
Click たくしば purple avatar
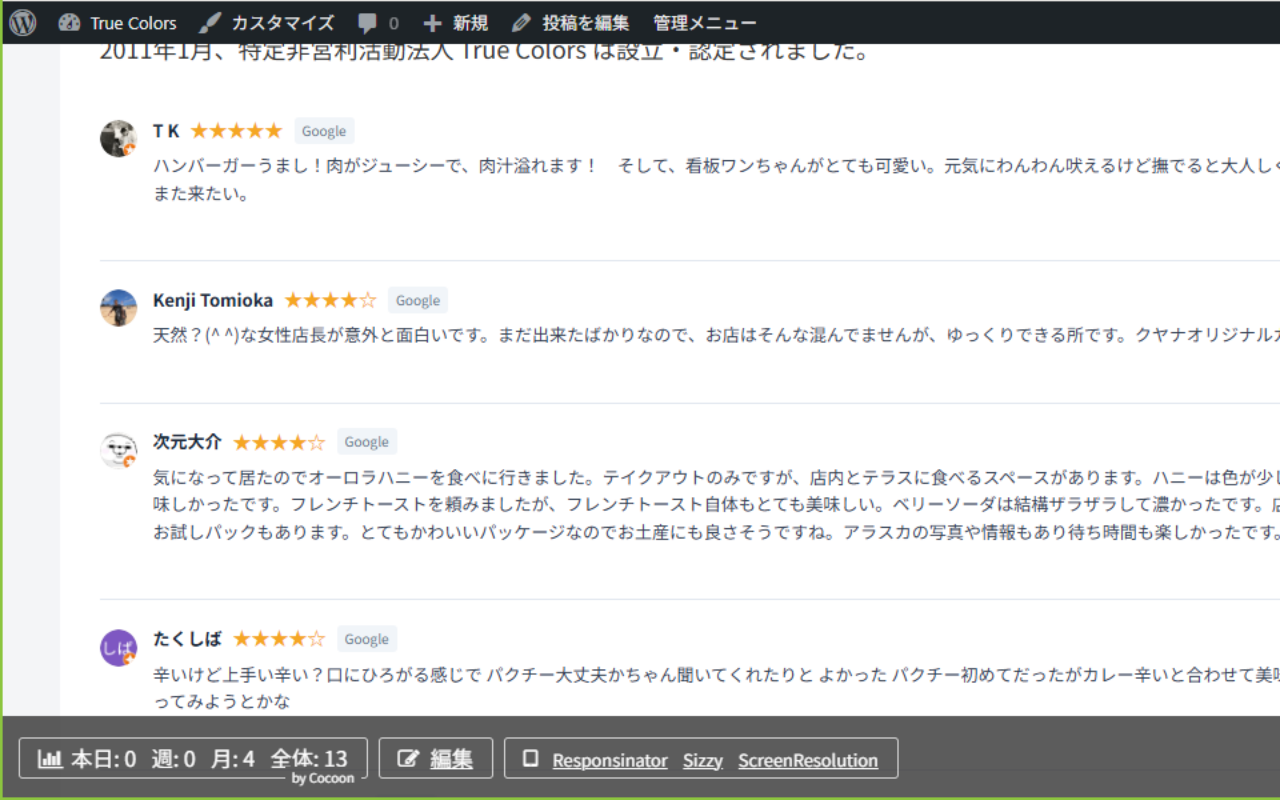click(118, 647)
